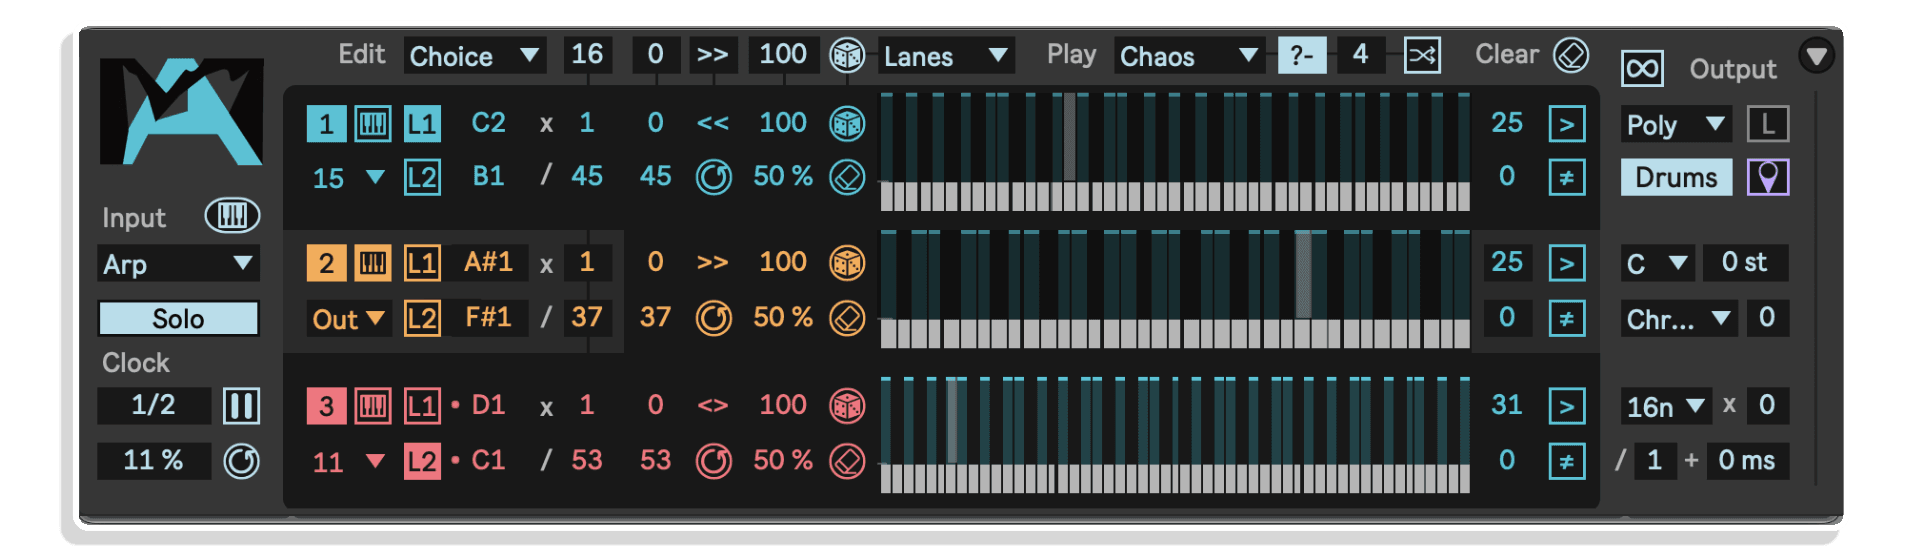Click the Clear eraser icon in top bar
The height and width of the screenshot is (551, 1920).
1571,55
